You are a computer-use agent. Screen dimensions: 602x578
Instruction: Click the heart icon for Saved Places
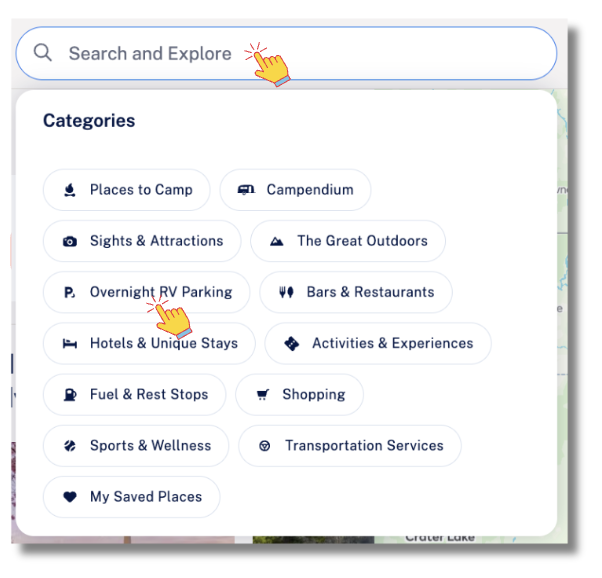click(69, 497)
